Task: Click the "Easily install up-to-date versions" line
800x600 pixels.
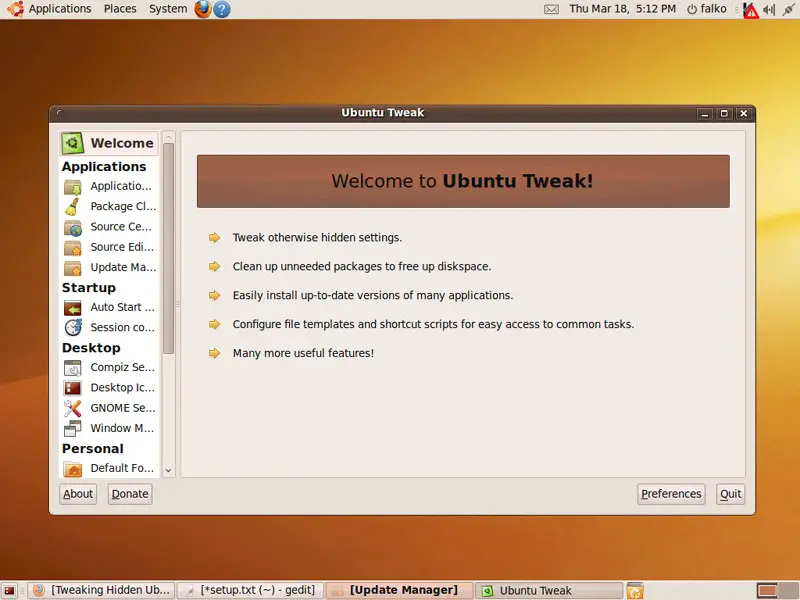Action: 373,295
